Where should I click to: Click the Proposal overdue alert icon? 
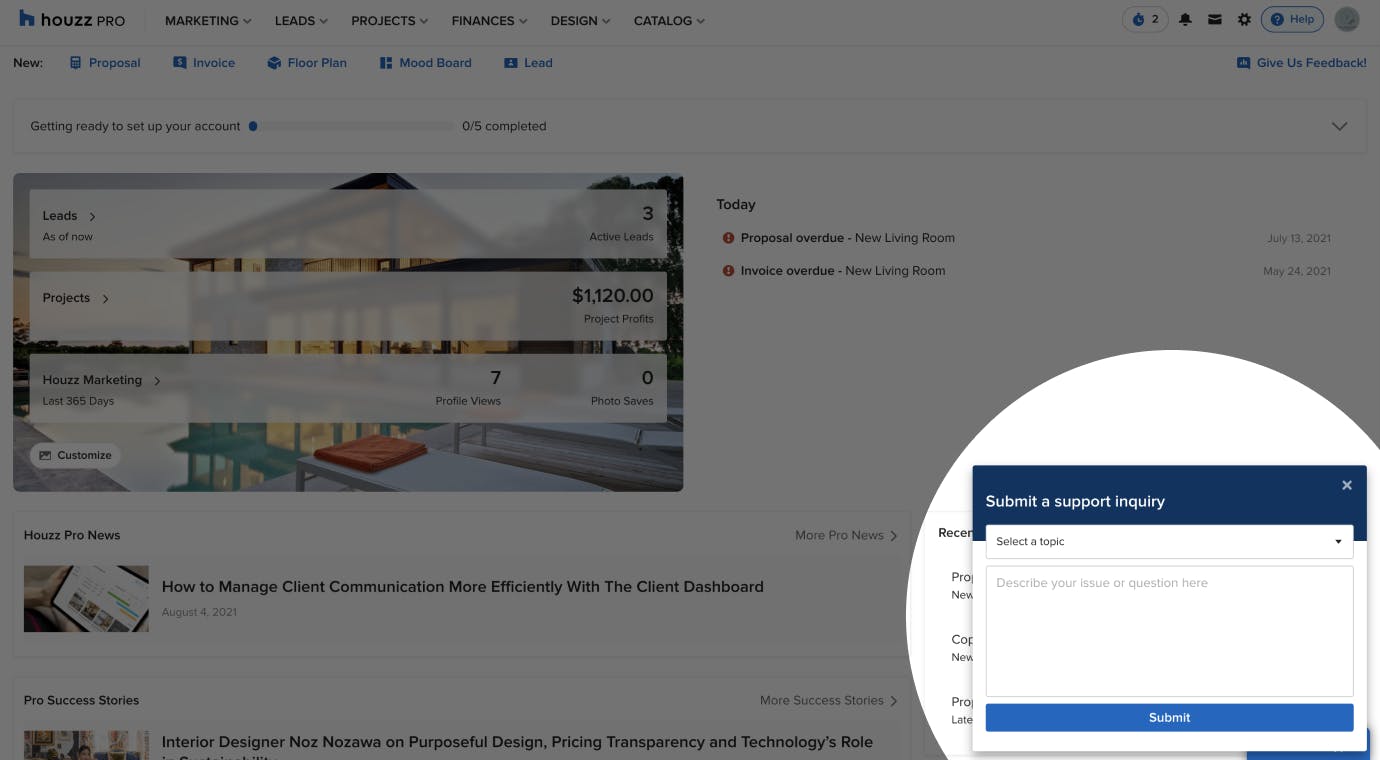click(x=728, y=238)
